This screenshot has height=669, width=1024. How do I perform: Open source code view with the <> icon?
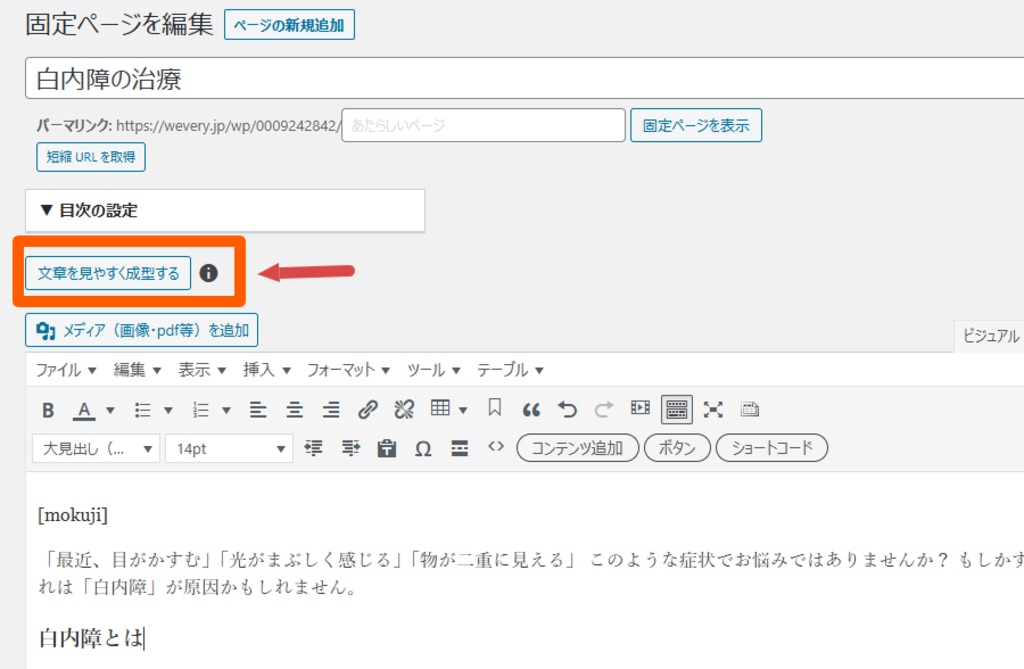(x=496, y=447)
